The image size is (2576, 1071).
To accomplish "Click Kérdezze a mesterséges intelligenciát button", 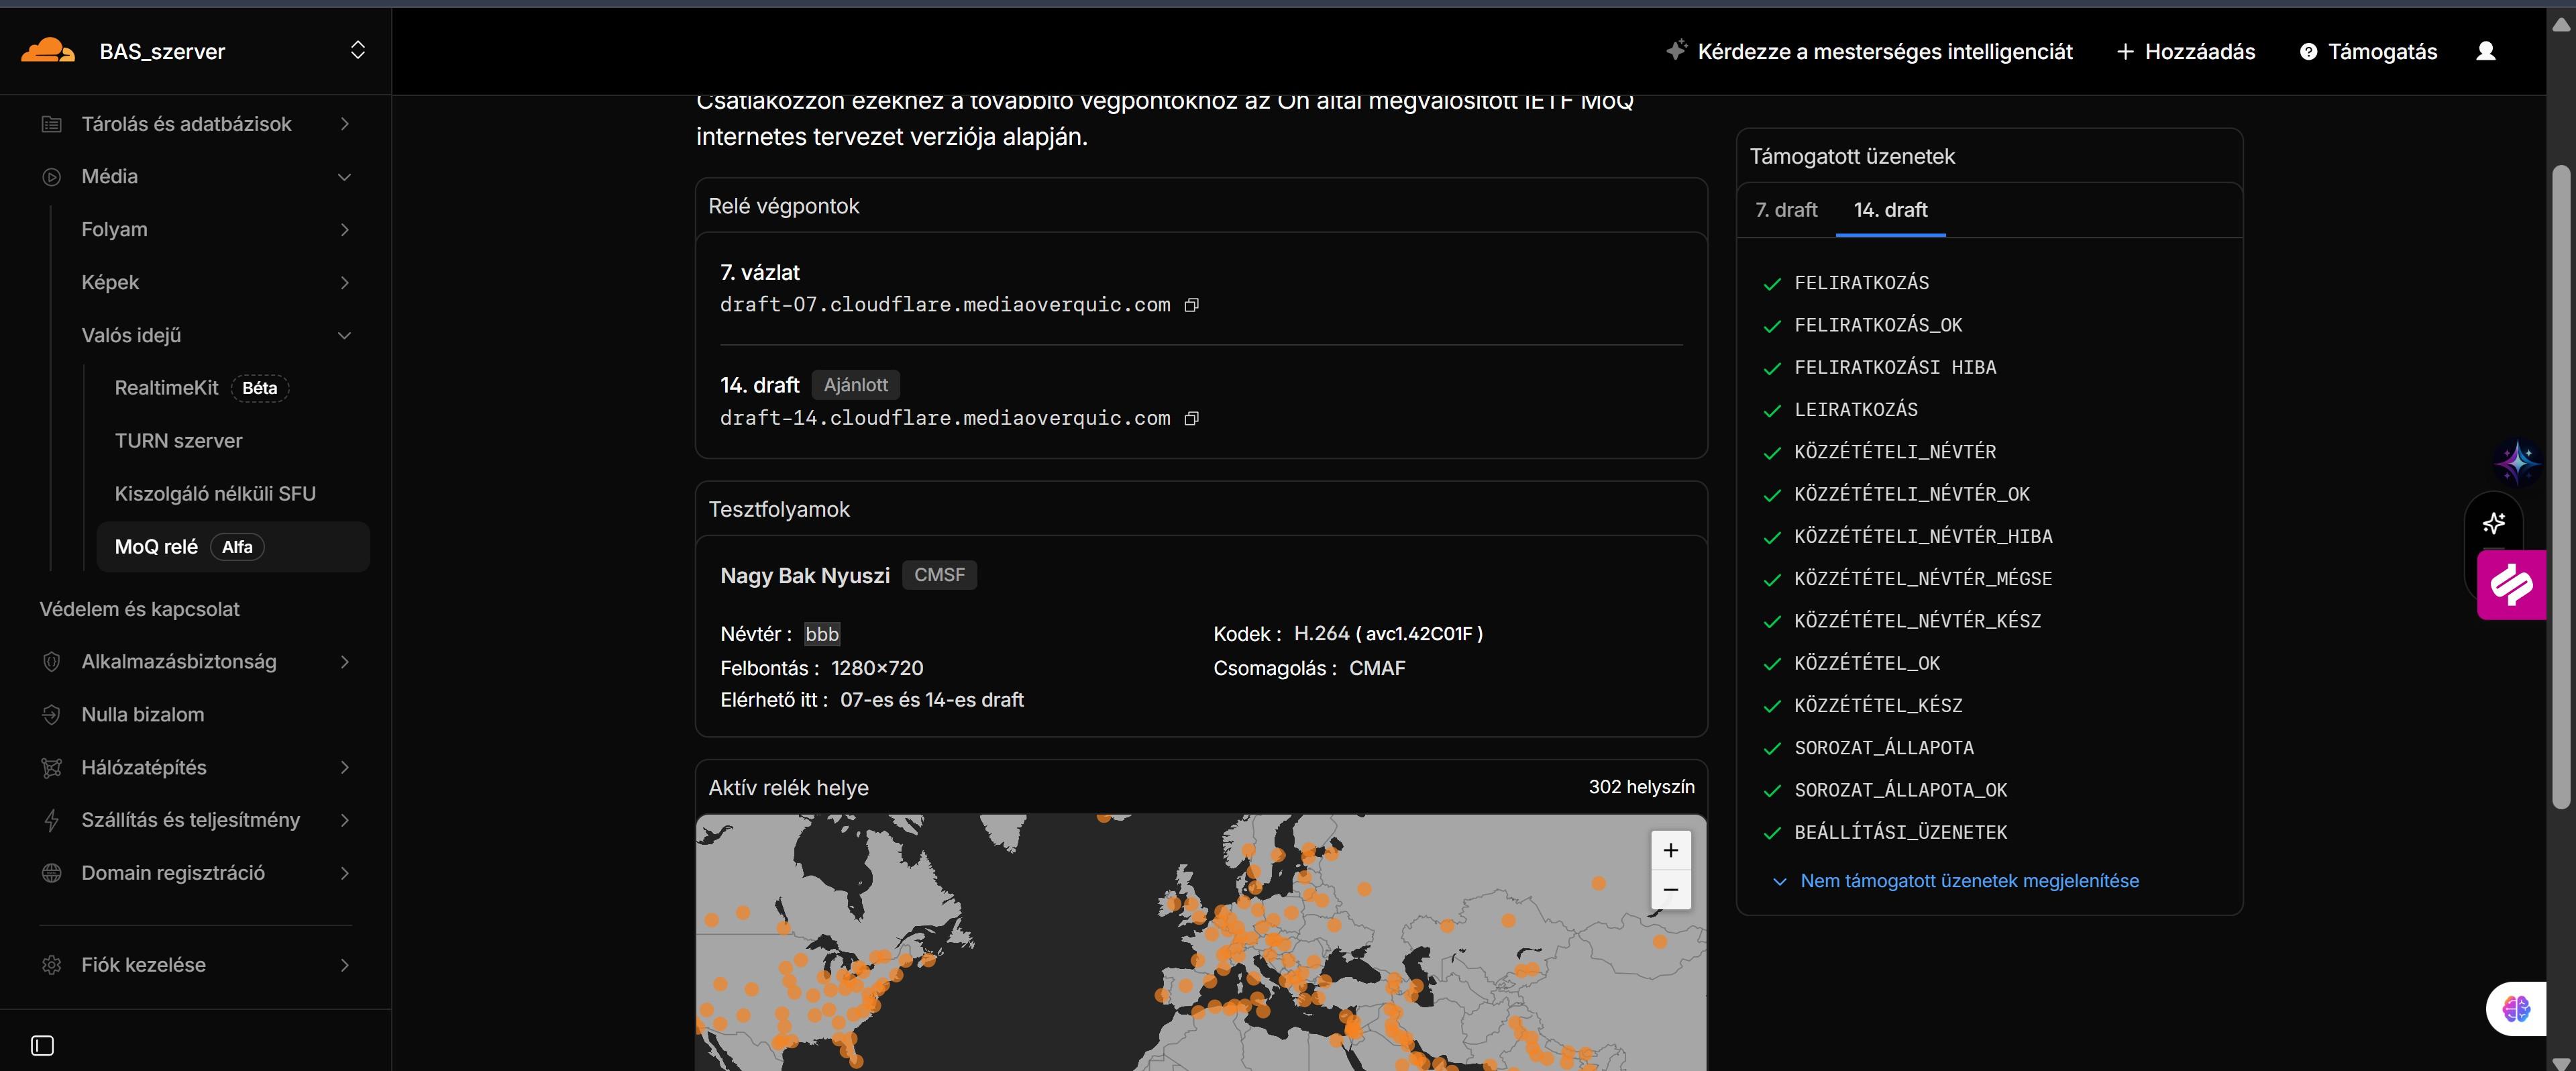I will pos(1869,51).
